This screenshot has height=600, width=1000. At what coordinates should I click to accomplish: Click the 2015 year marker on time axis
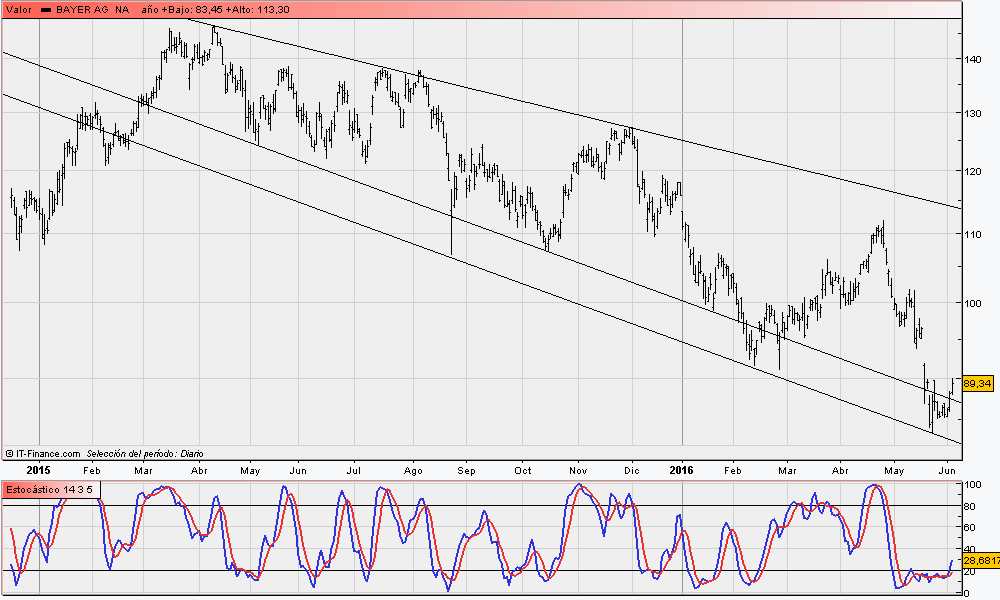click(x=38, y=470)
